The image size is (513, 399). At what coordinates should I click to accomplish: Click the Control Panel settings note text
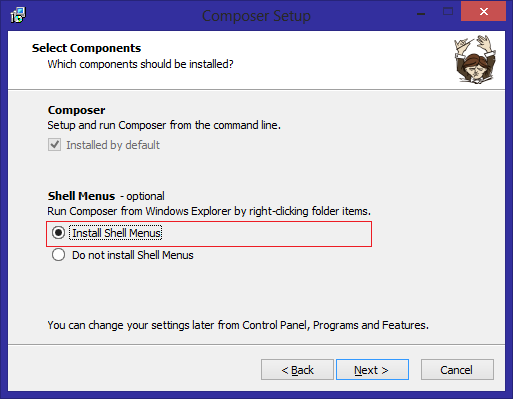coord(238,325)
